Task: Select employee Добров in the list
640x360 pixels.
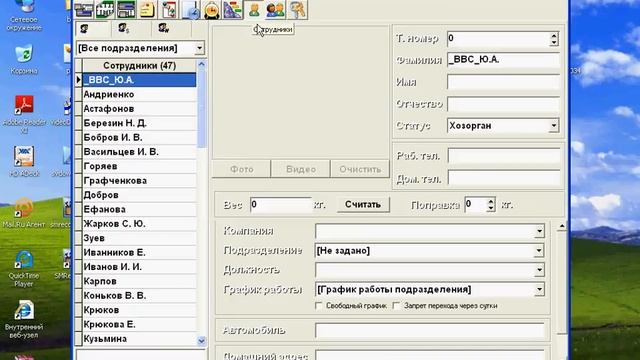Action: tap(139, 195)
